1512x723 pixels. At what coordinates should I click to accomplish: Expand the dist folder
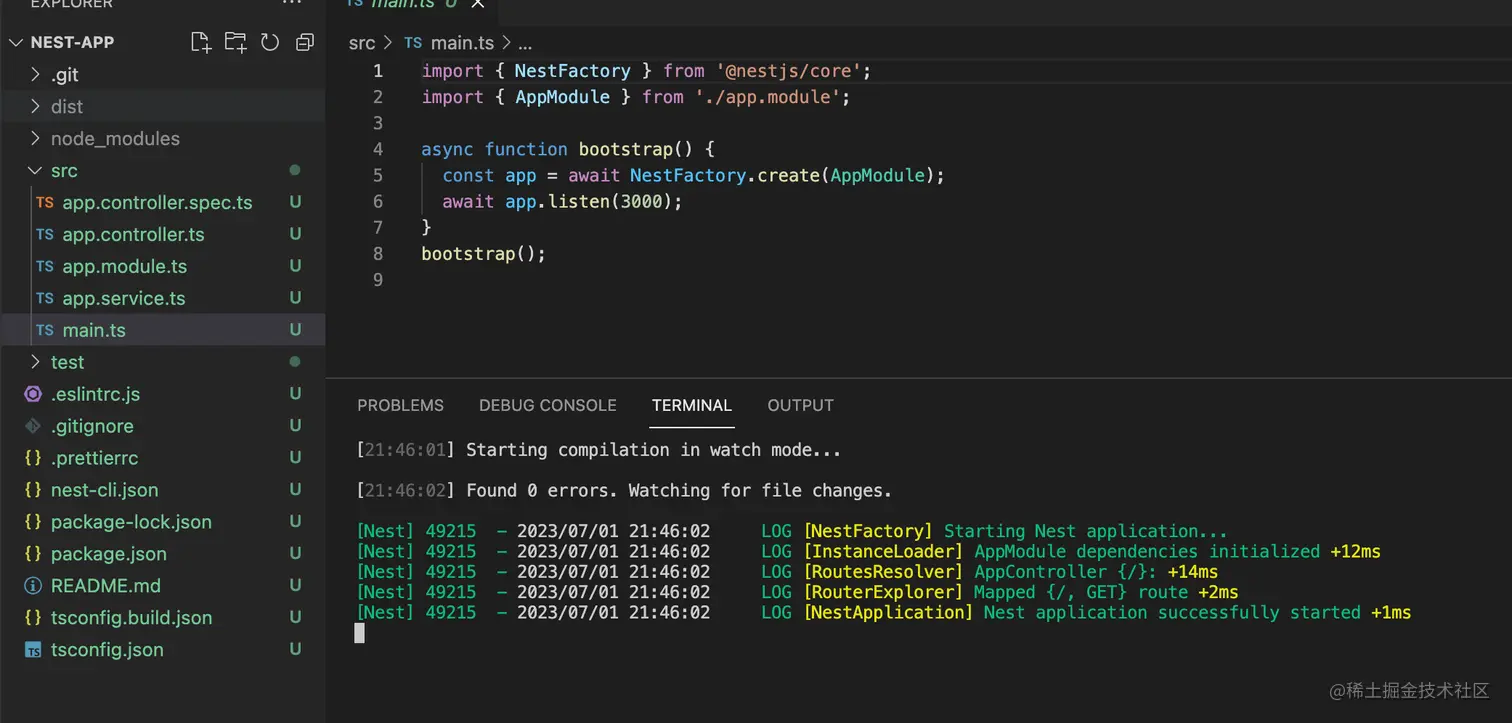162,107
